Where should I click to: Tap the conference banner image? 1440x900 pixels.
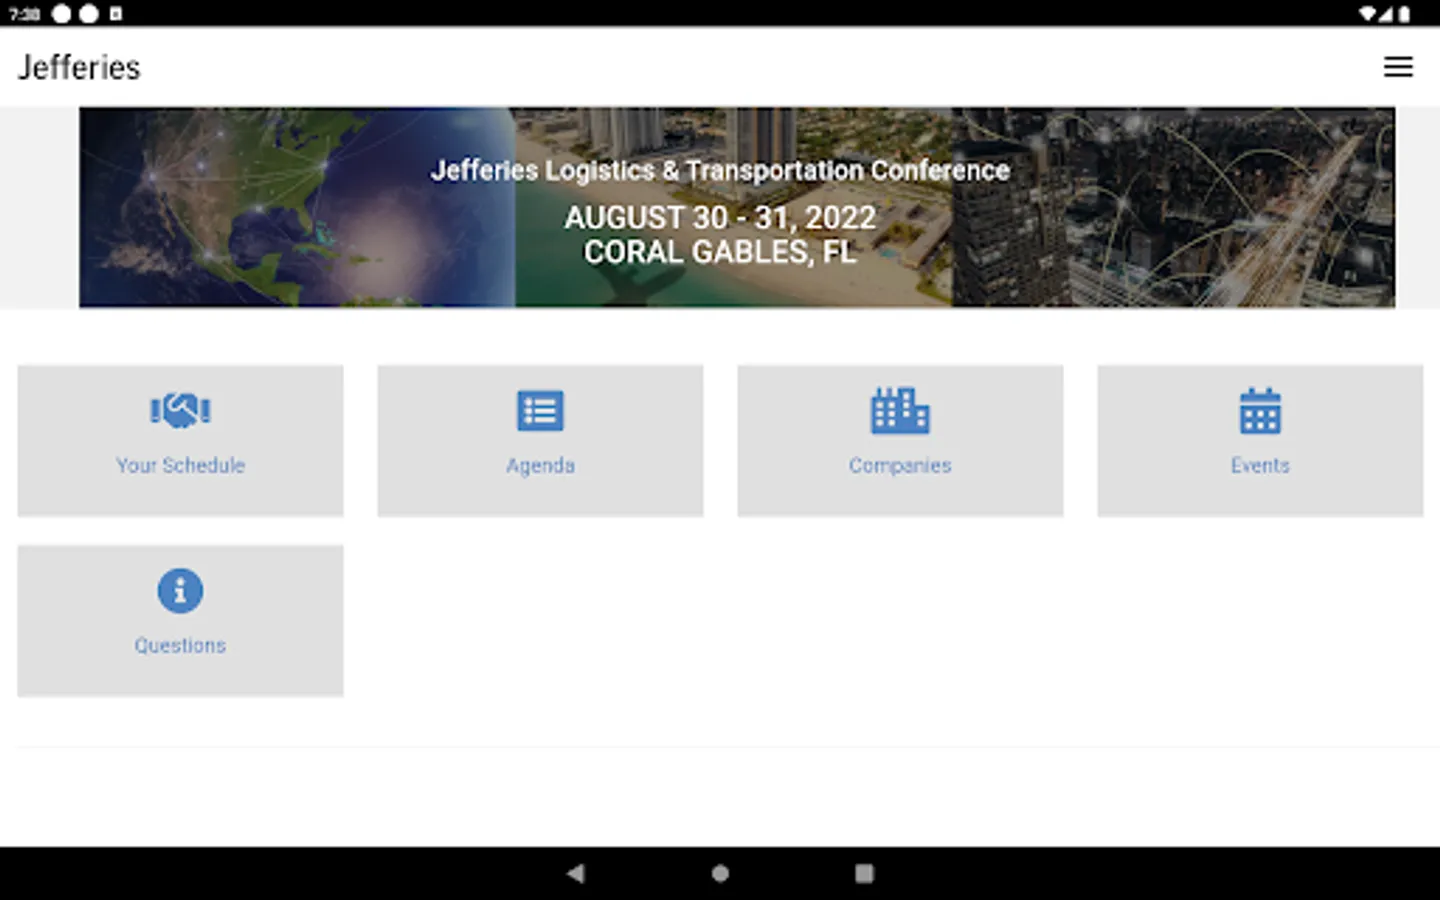(x=737, y=207)
